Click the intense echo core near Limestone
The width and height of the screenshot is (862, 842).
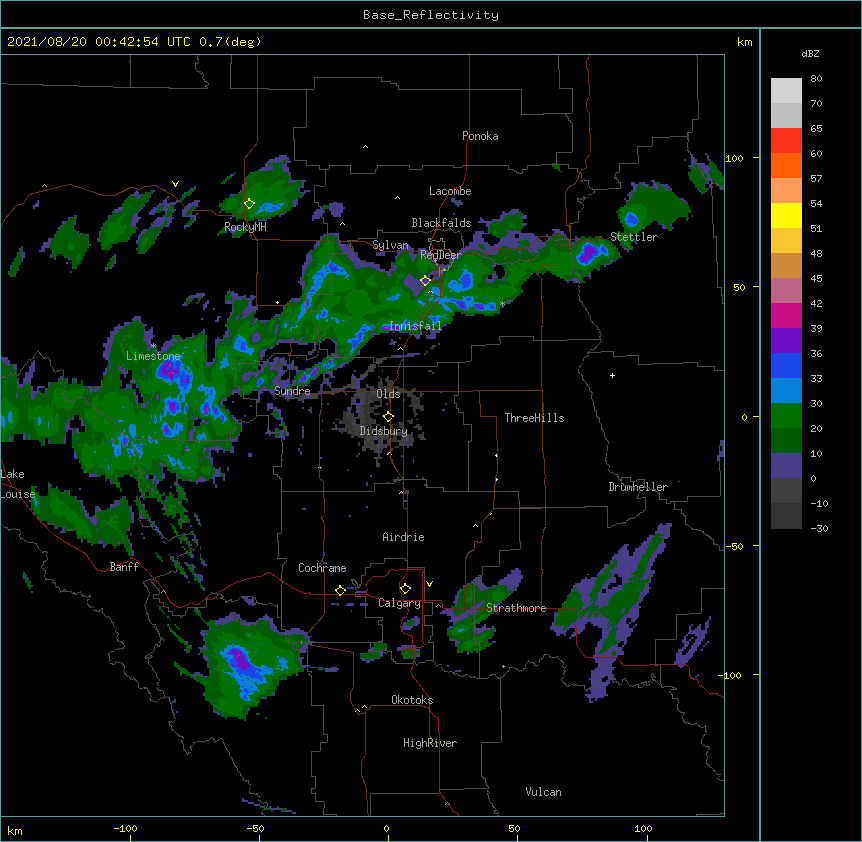169,371
